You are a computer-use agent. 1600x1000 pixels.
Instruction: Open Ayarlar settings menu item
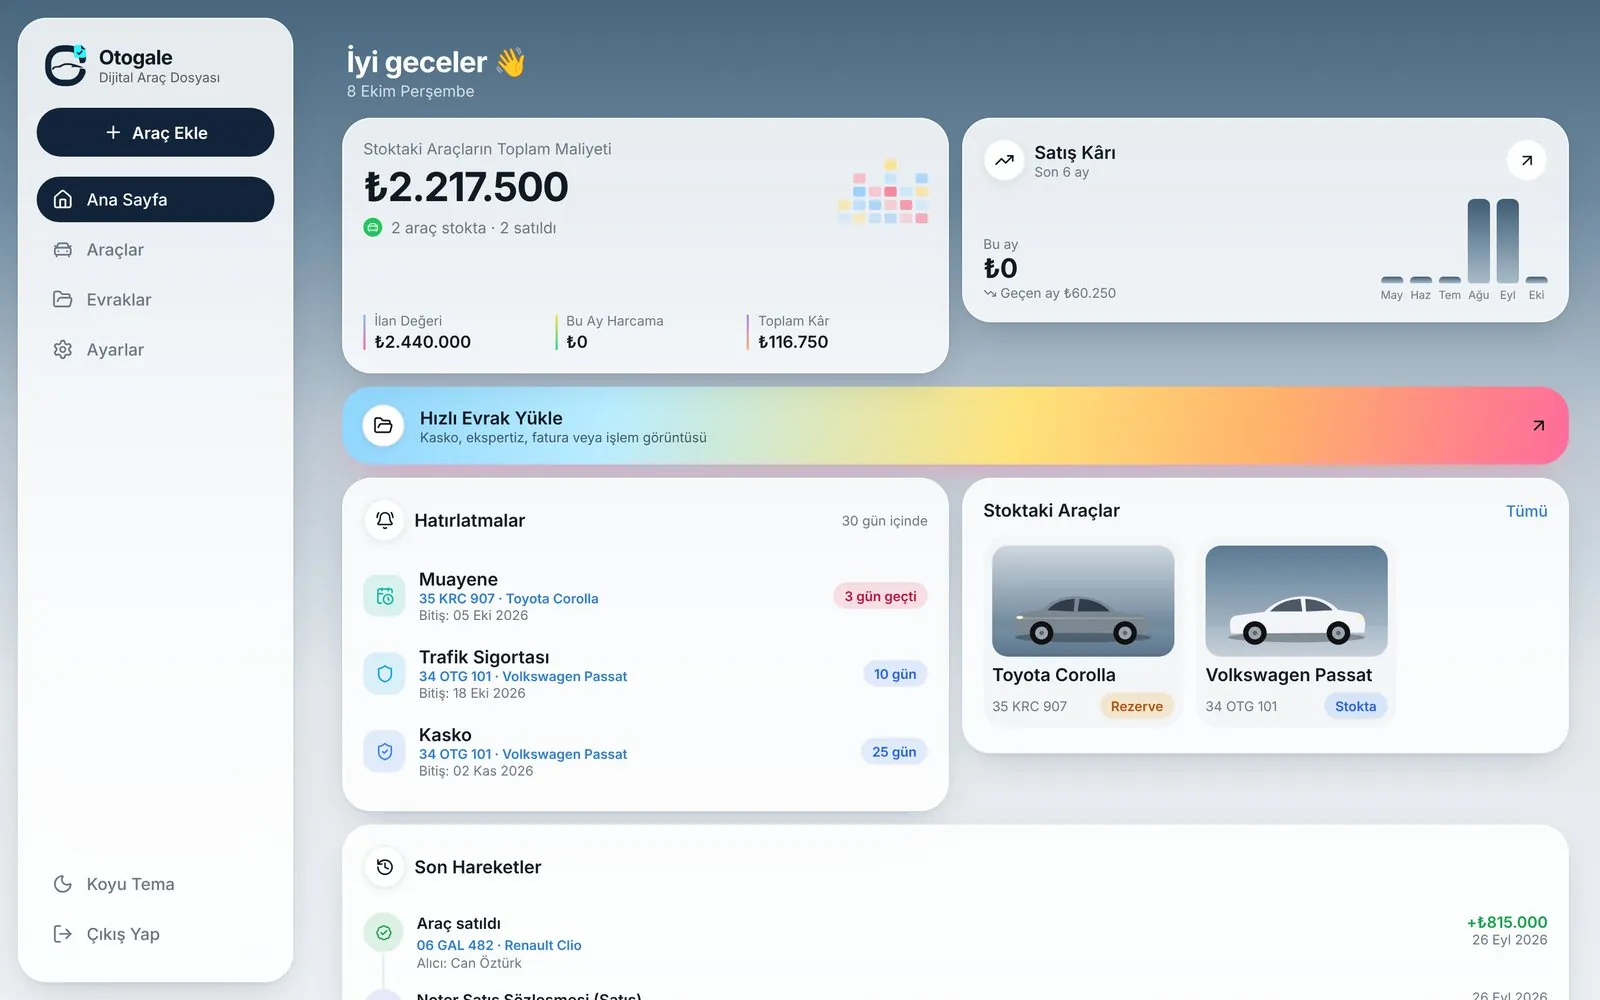pos(155,349)
